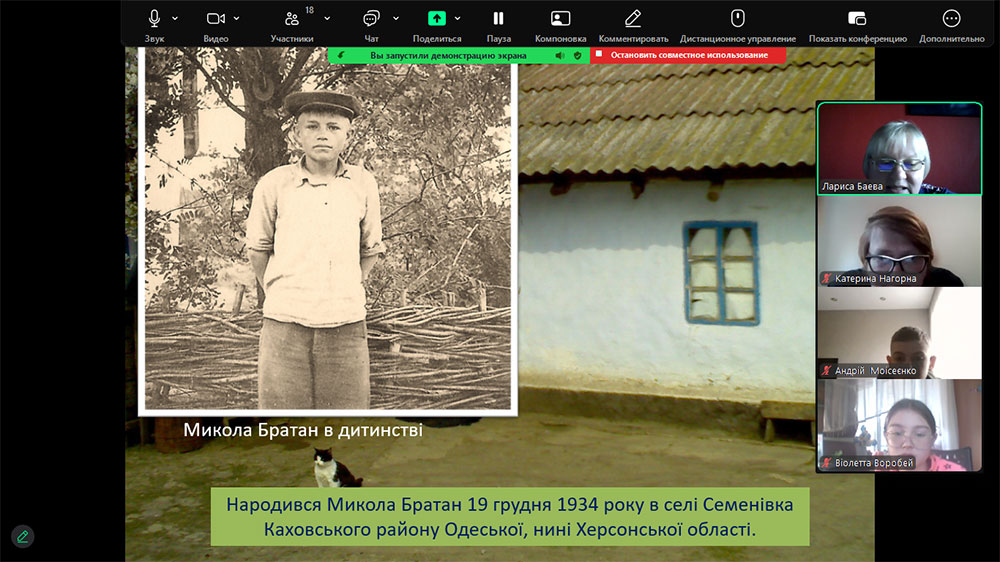This screenshot has height=562, width=1000.
Task: Open Дистанционное управление remote control
Action: coord(737,19)
